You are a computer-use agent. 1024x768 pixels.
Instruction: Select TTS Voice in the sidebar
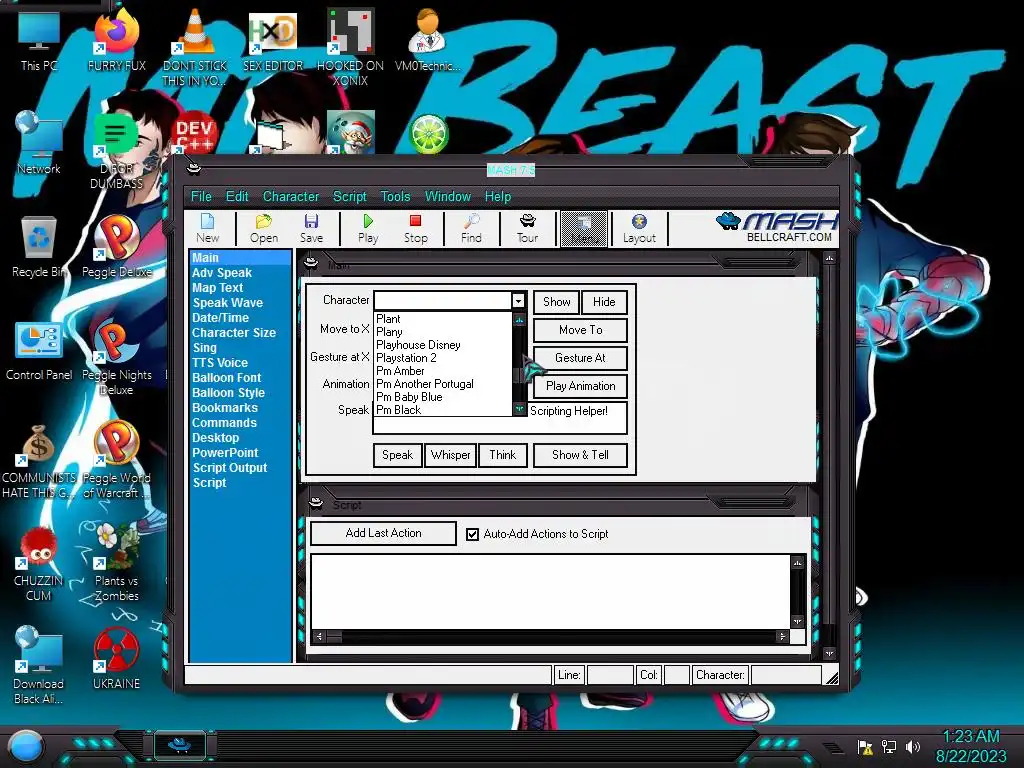tap(220, 363)
